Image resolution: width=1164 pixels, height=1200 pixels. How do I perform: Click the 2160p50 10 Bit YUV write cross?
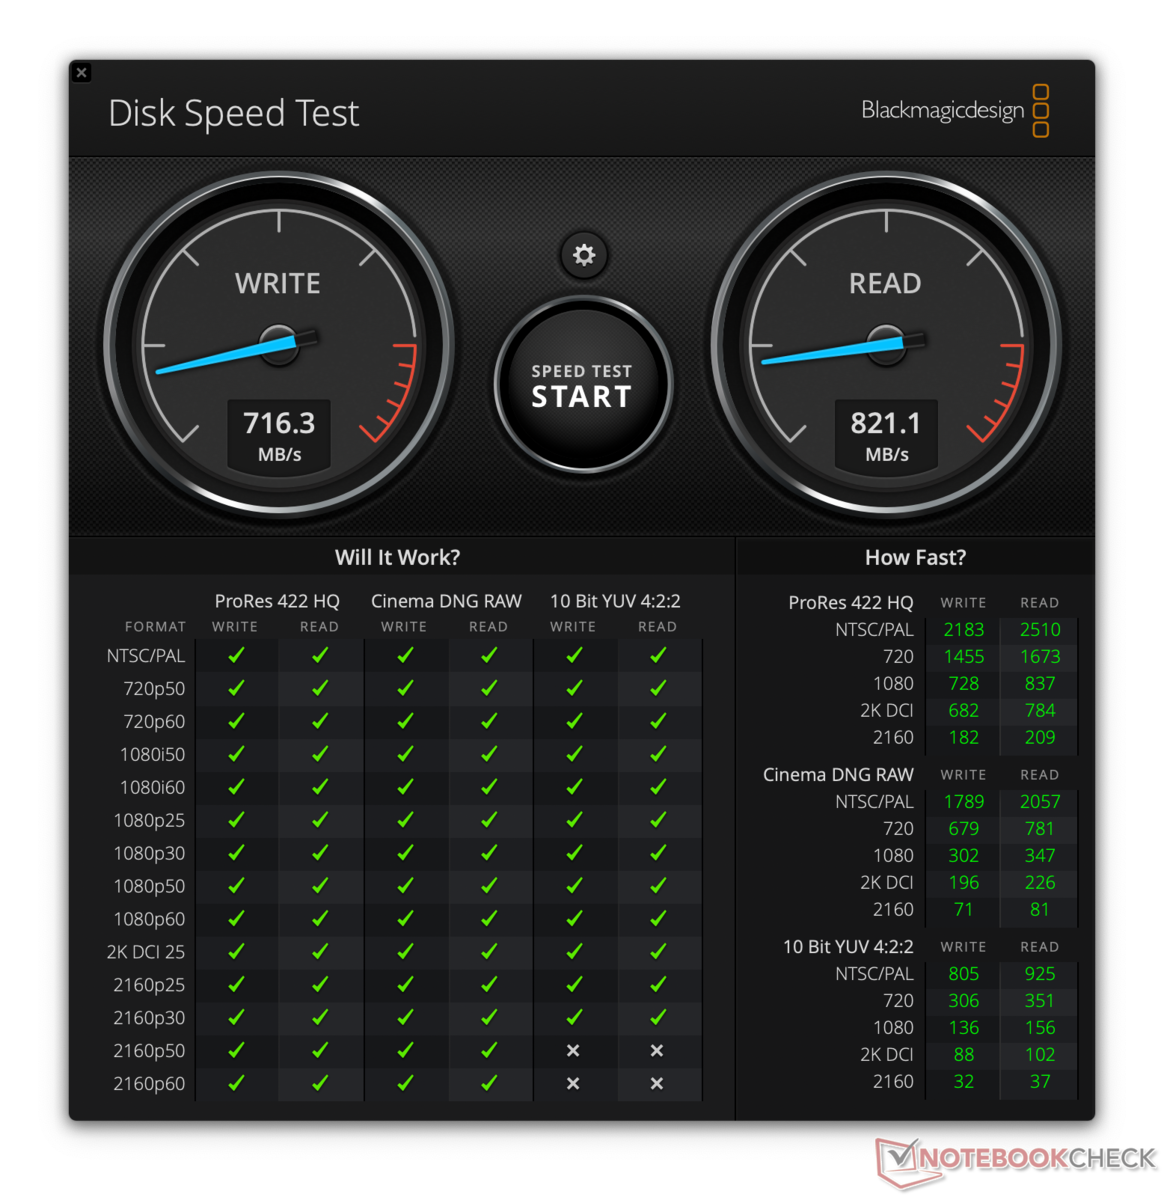[x=573, y=1050]
